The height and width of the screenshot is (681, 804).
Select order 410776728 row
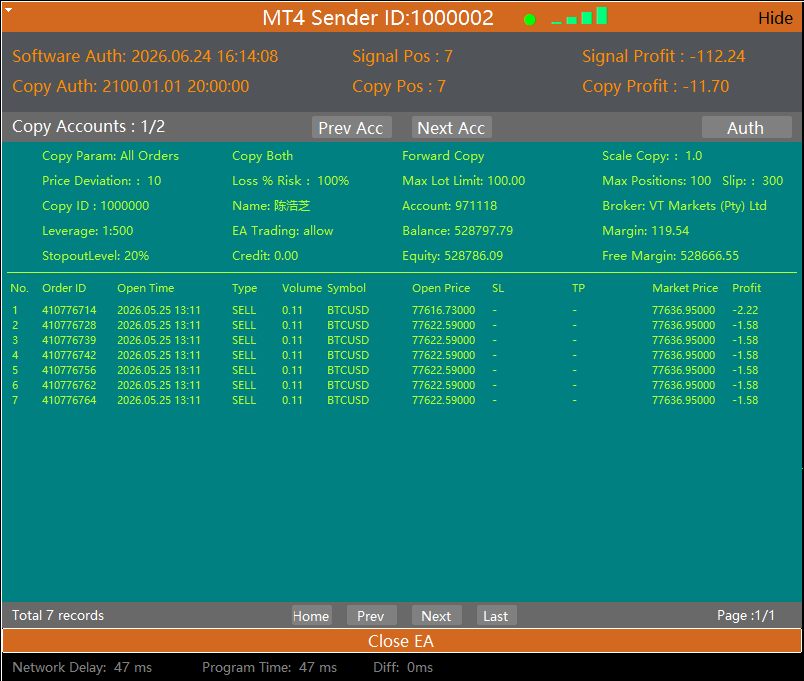pos(385,325)
